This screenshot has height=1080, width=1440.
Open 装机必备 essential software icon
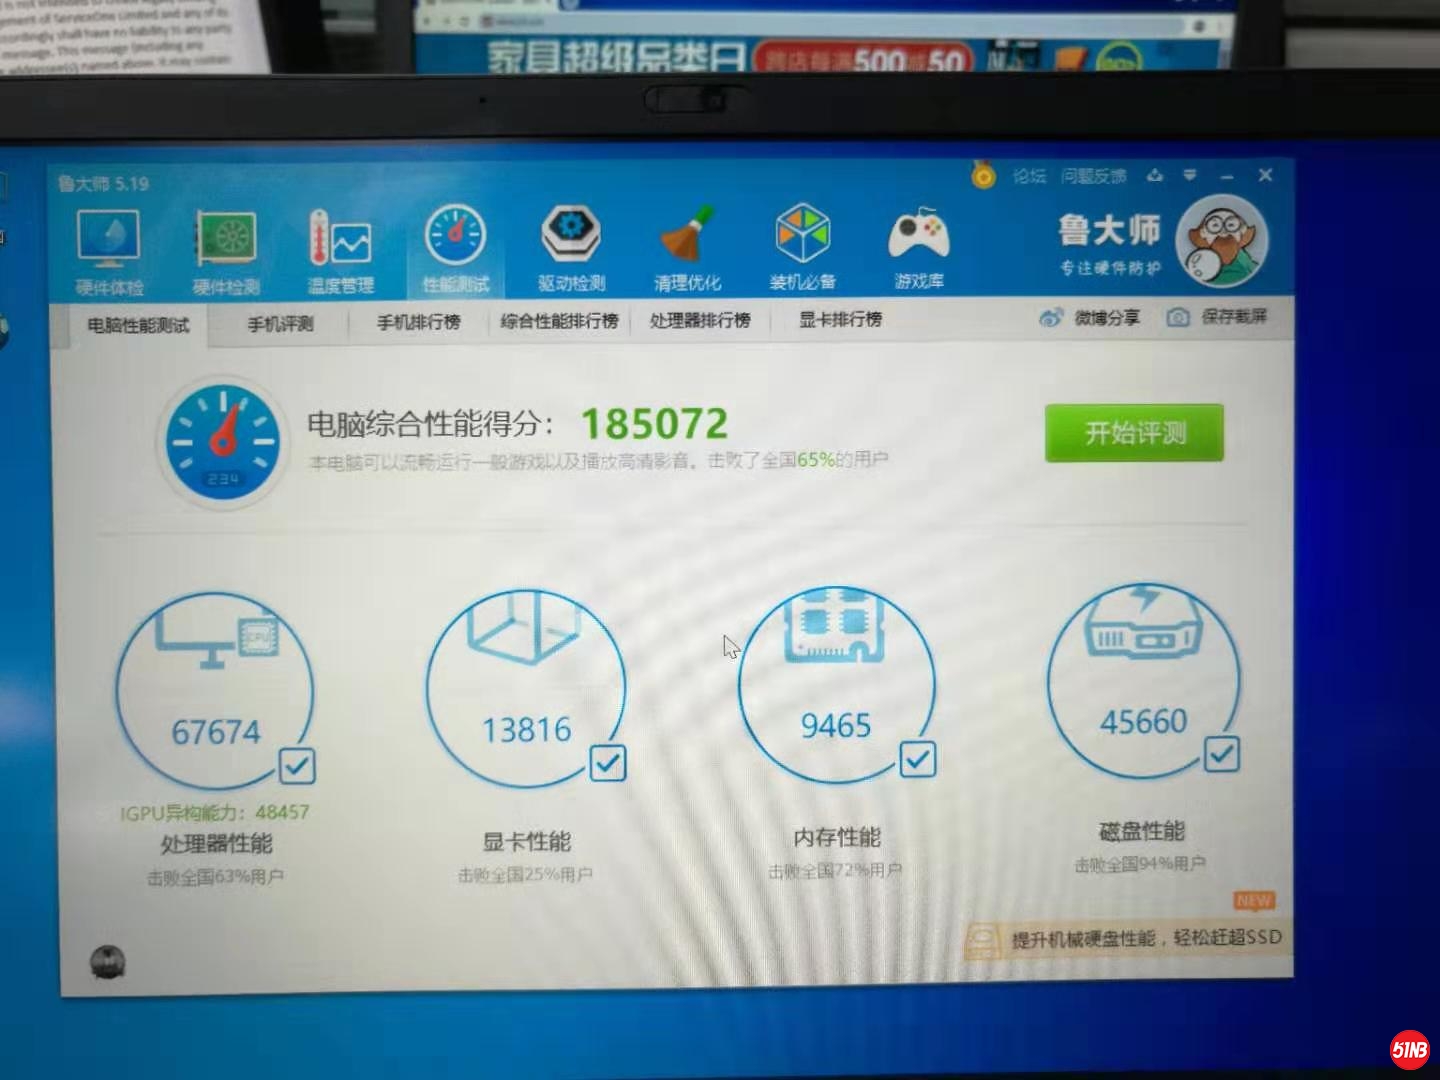click(802, 247)
